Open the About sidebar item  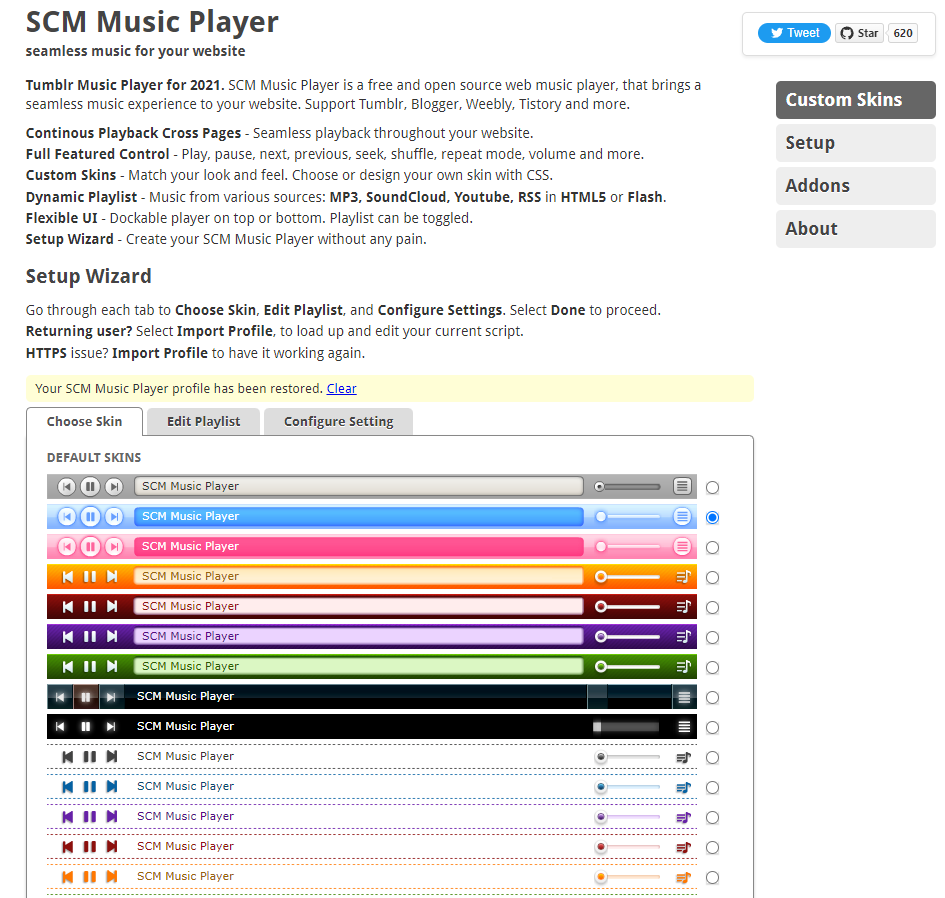(856, 229)
